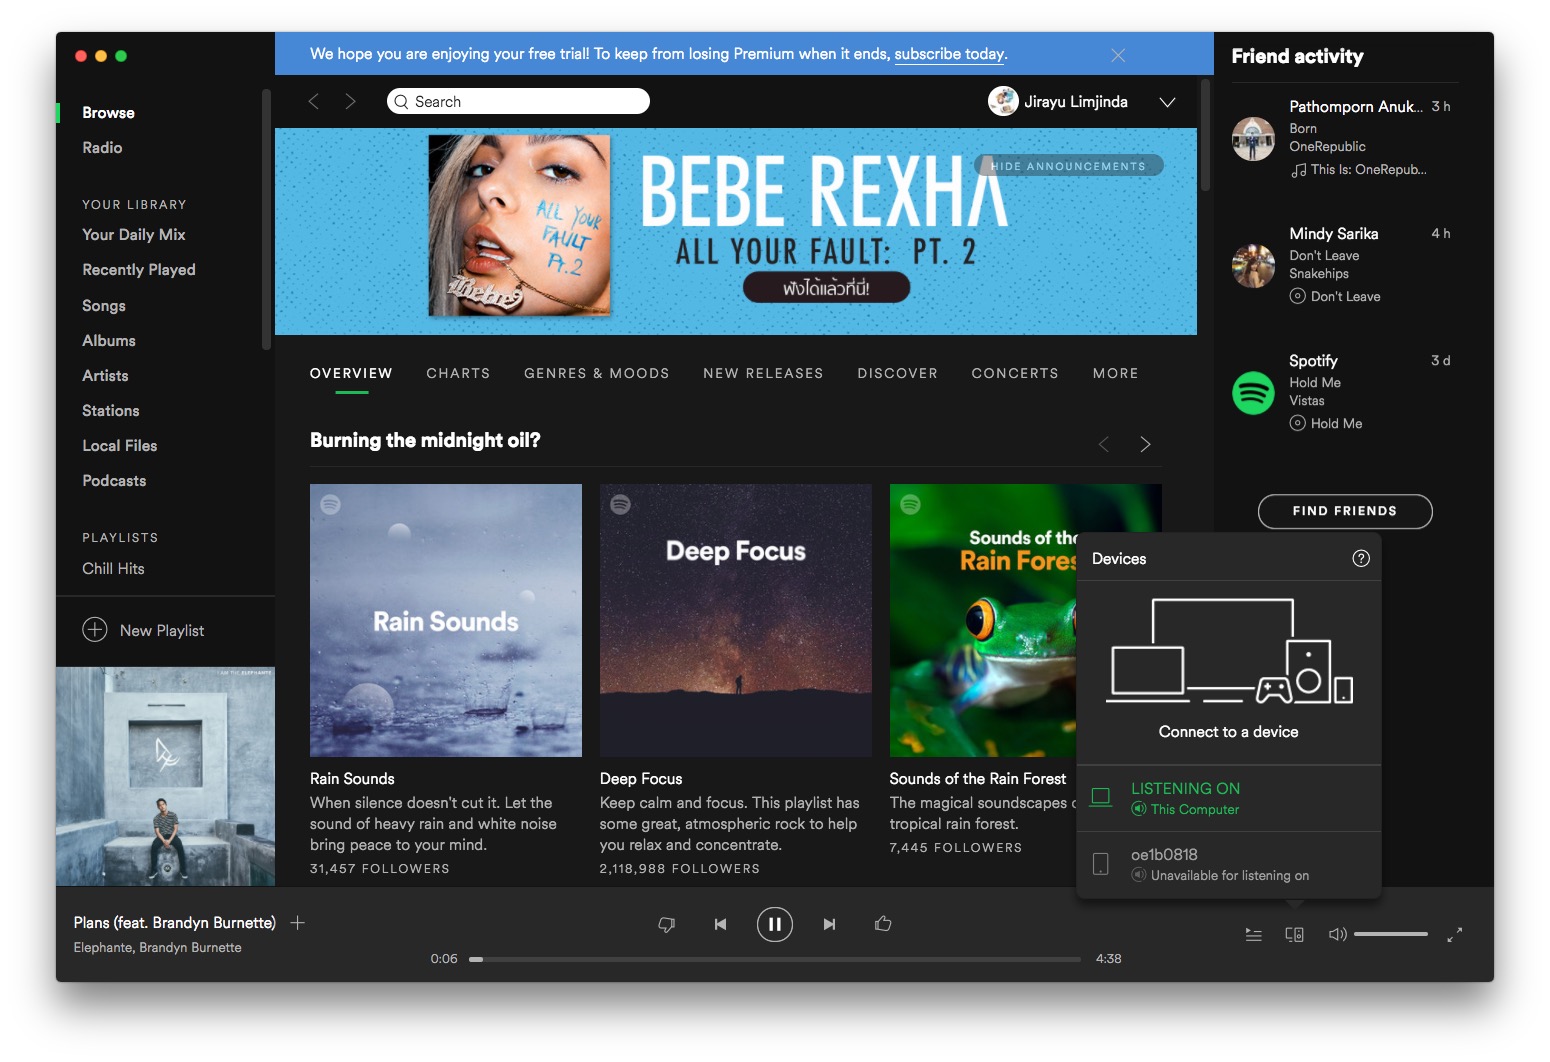Open New Releases tab

(763, 373)
